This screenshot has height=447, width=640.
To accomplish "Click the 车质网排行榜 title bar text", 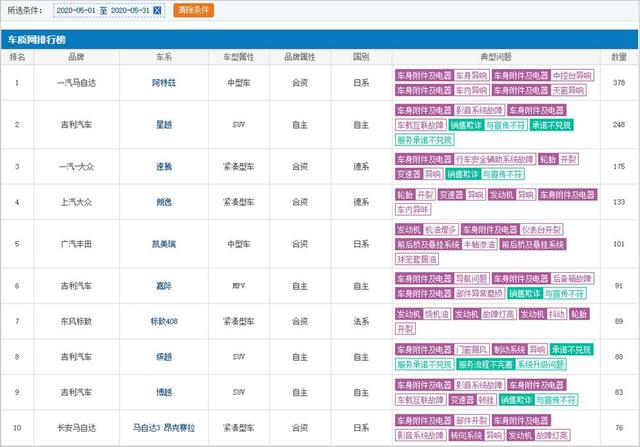I will (37, 40).
